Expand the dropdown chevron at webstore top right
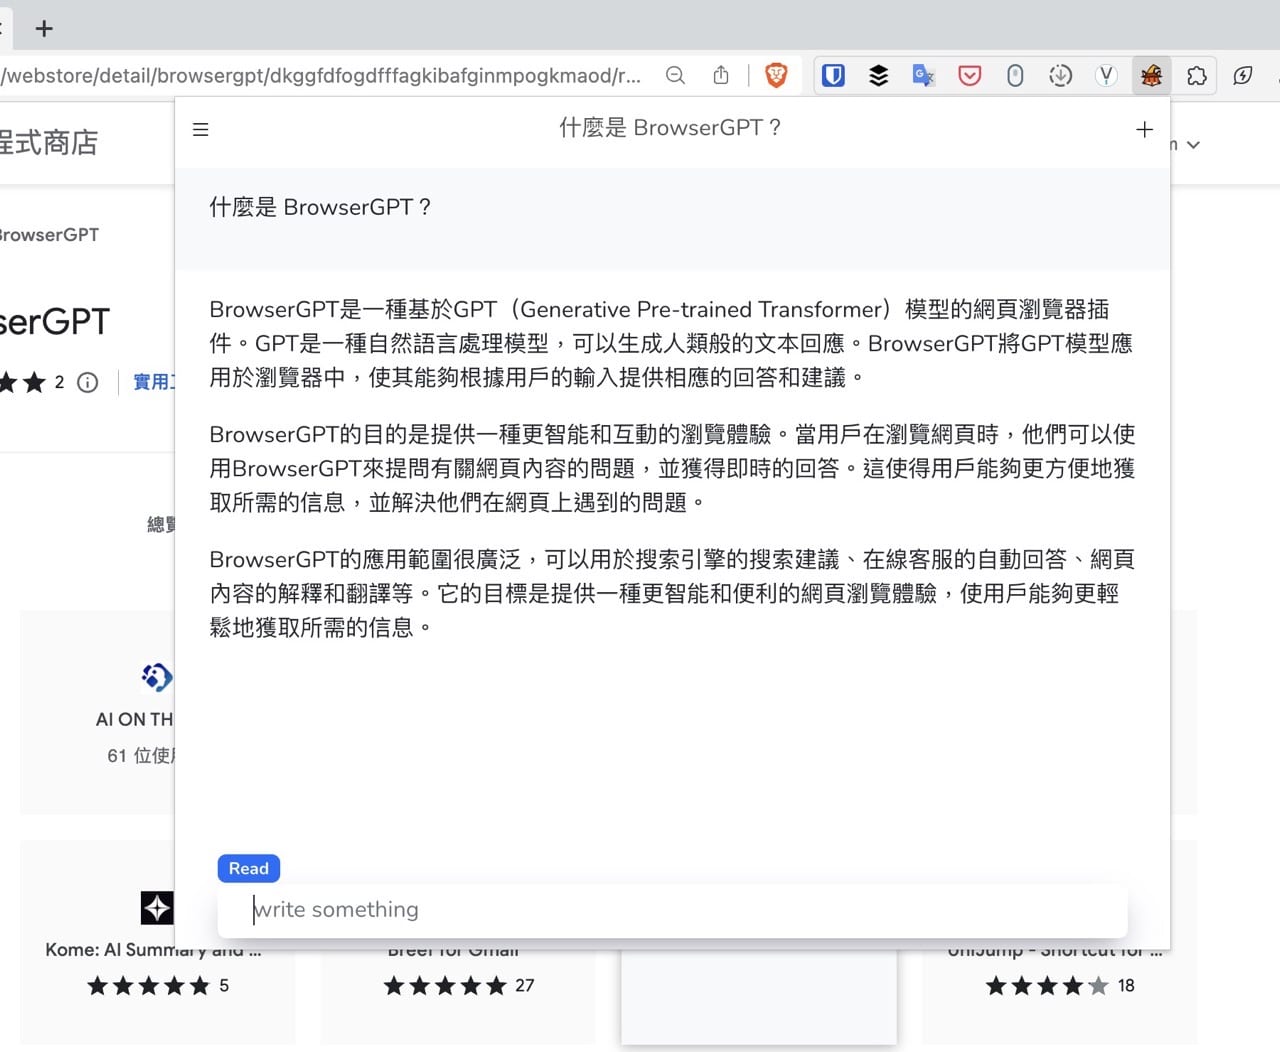This screenshot has height=1052, width=1280. [x=1192, y=145]
